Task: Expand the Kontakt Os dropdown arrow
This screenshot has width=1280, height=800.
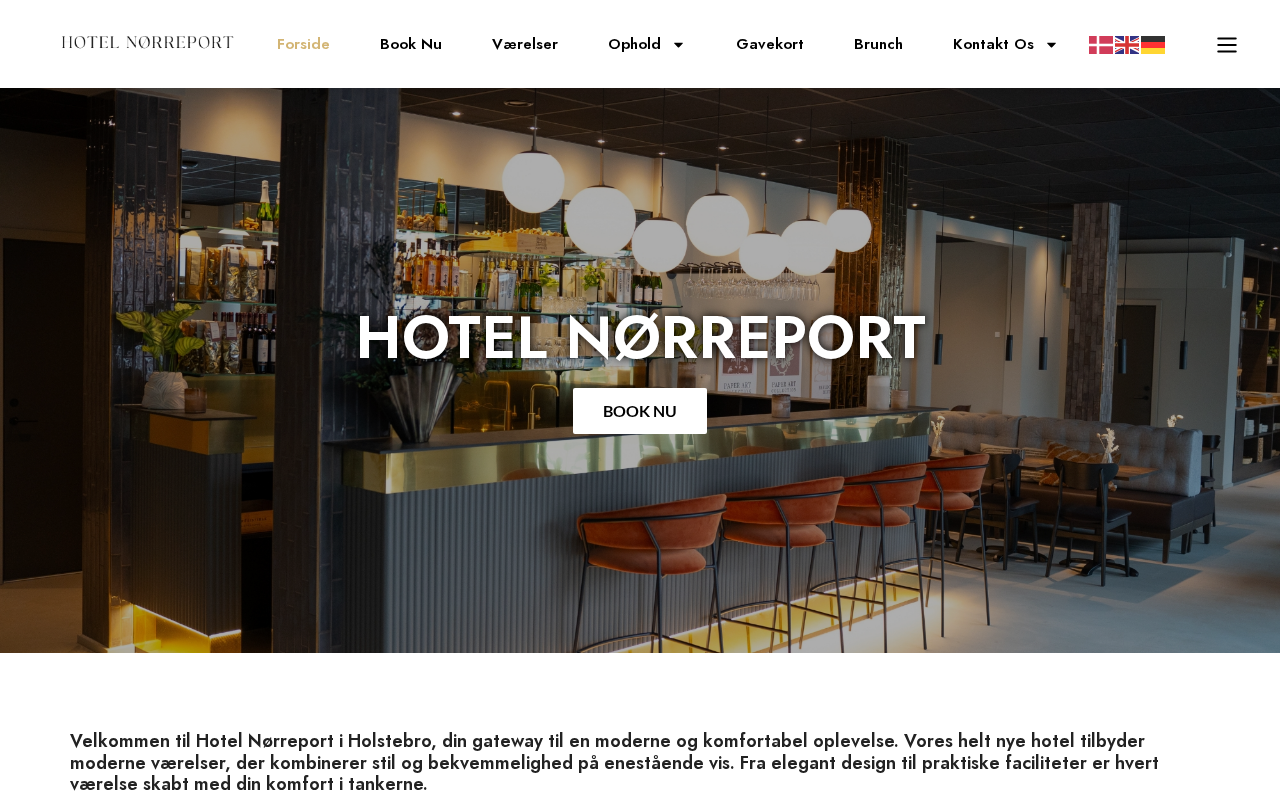Action: point(1051,45)
